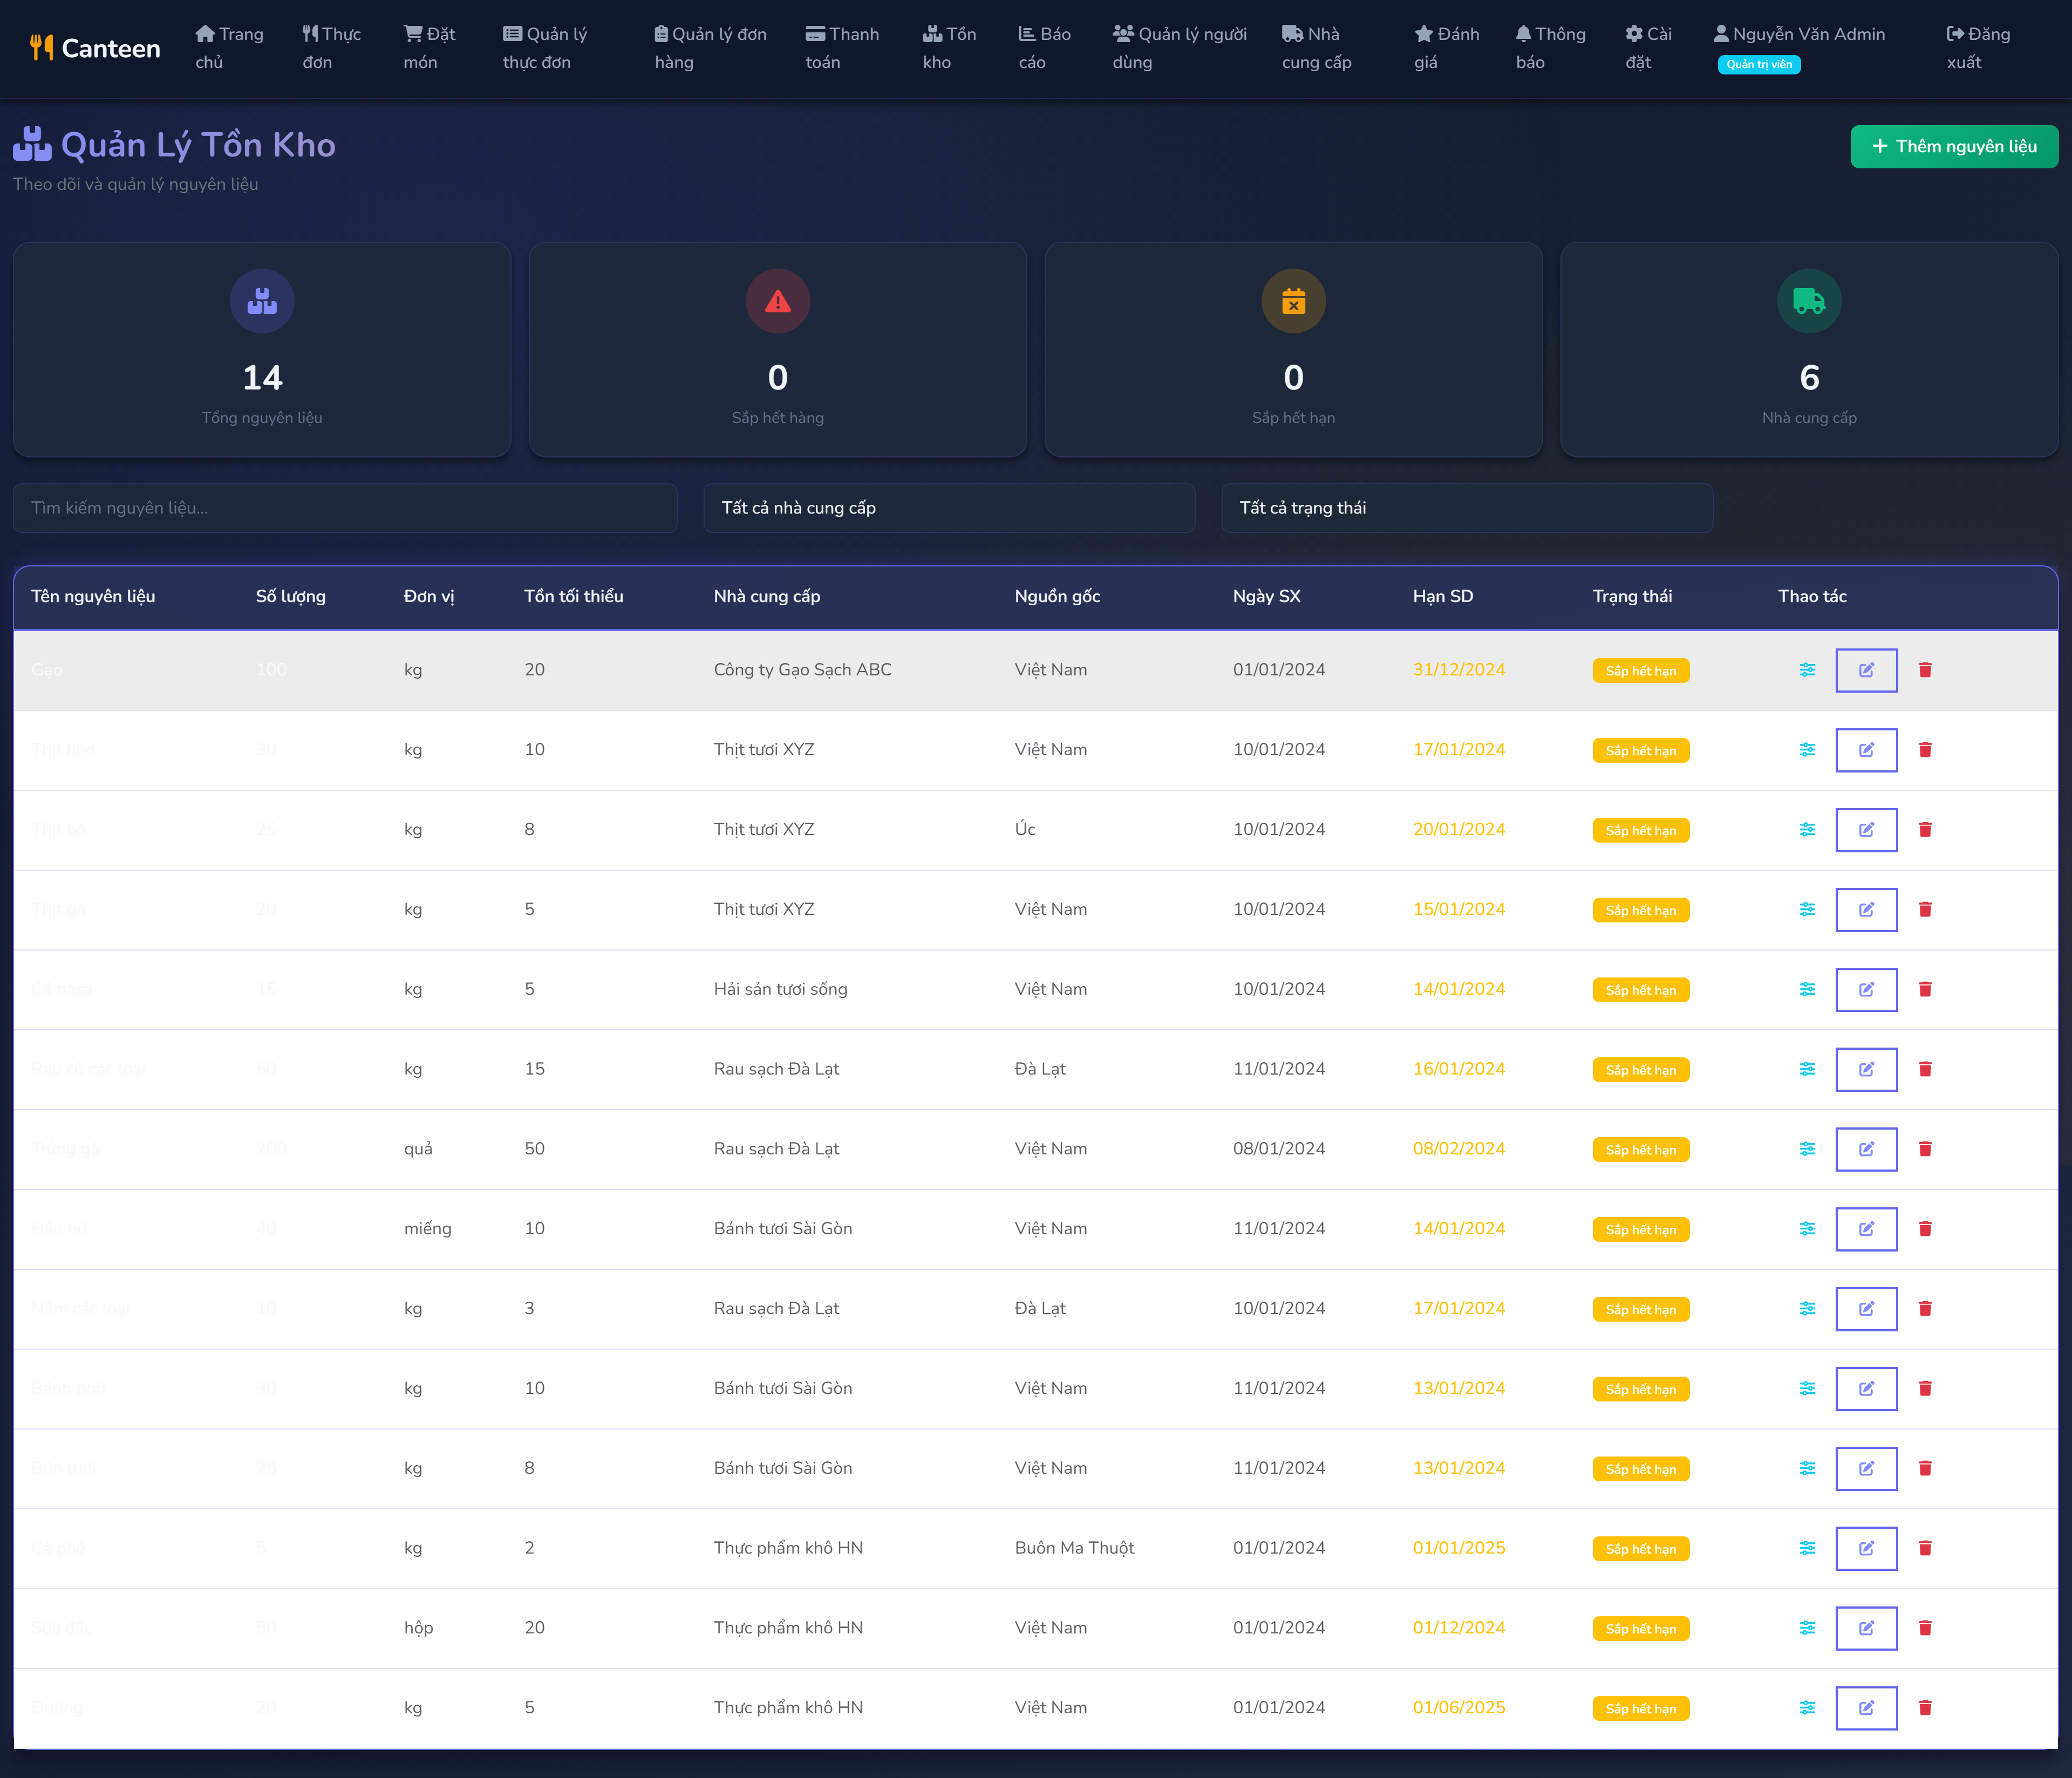Delete the row expiring 20/01/2024
Screen dimensions: 2072x1778
coord(1925,830)
